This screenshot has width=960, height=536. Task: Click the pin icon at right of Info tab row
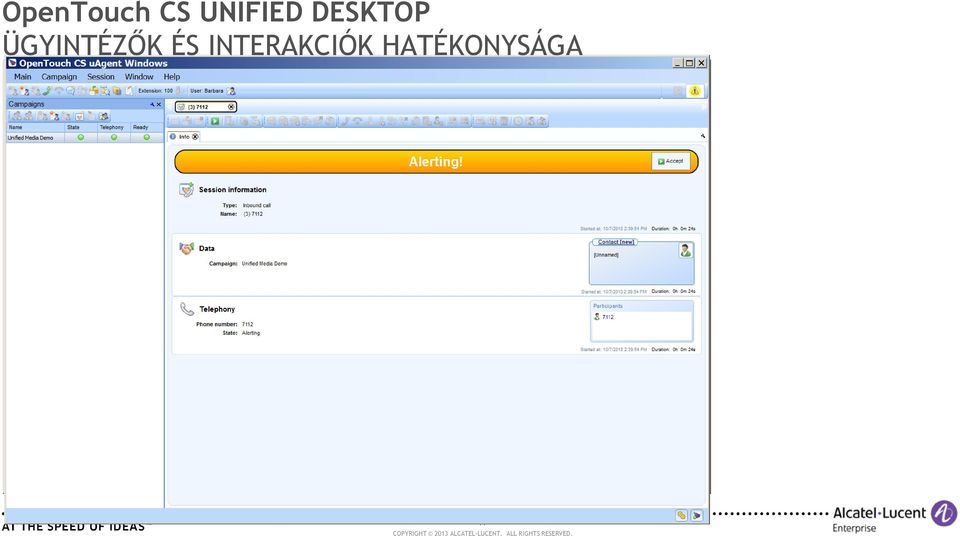click(703, 136)
